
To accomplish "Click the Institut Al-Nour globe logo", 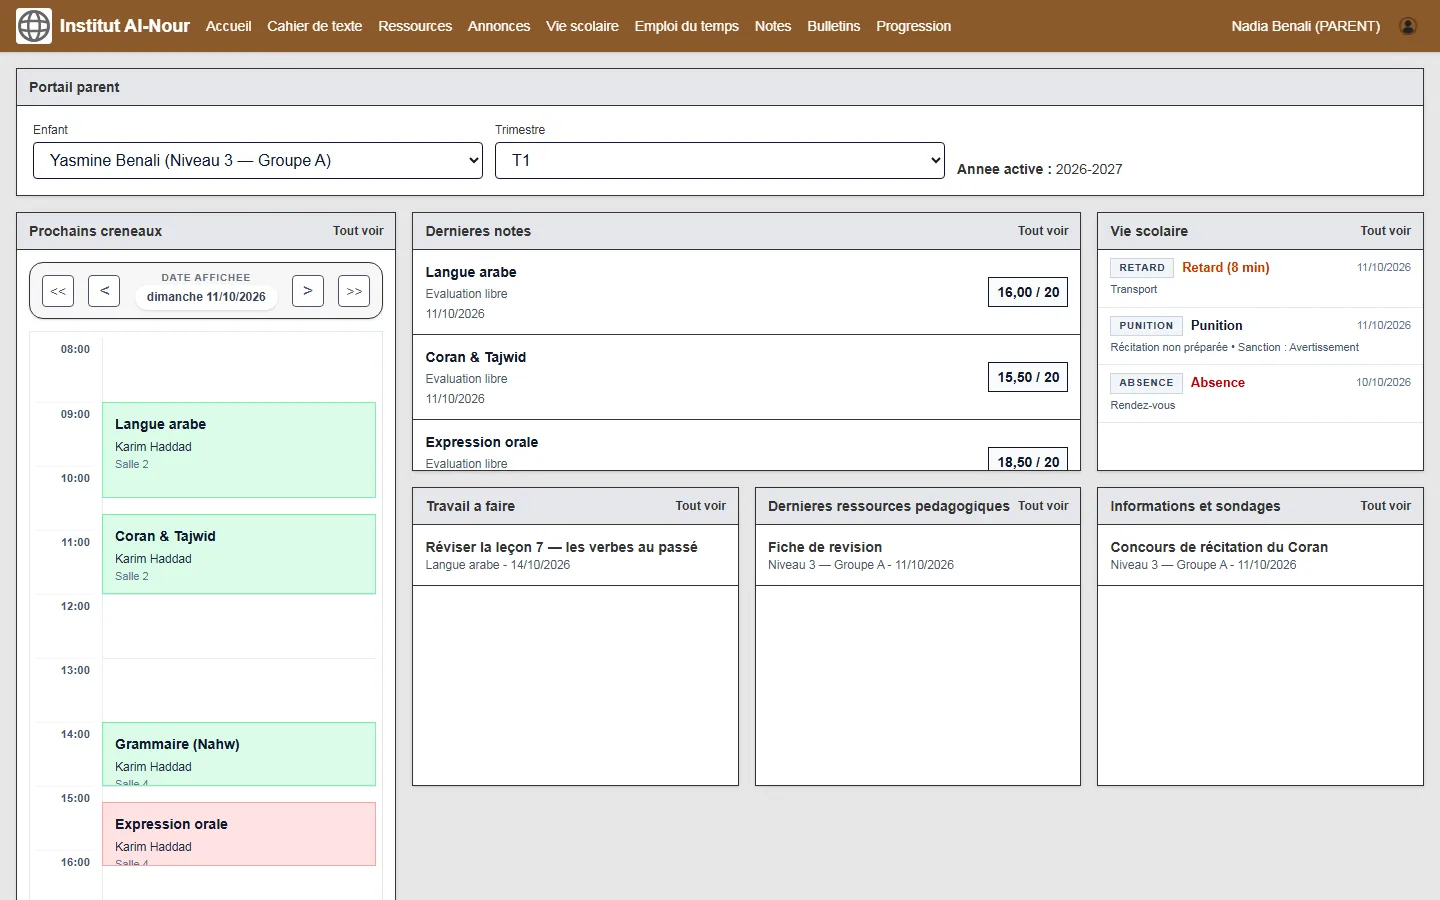I will [x=34, y=26].
